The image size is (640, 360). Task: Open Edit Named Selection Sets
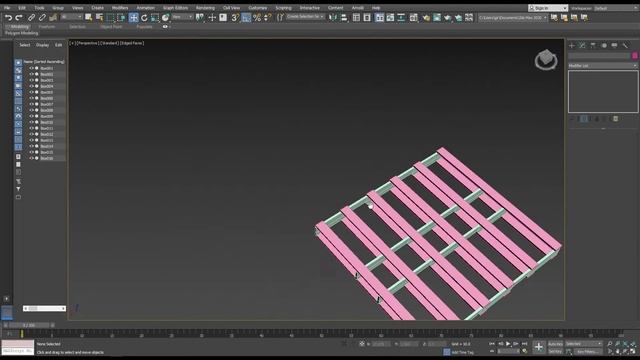[x=280, y=18]
